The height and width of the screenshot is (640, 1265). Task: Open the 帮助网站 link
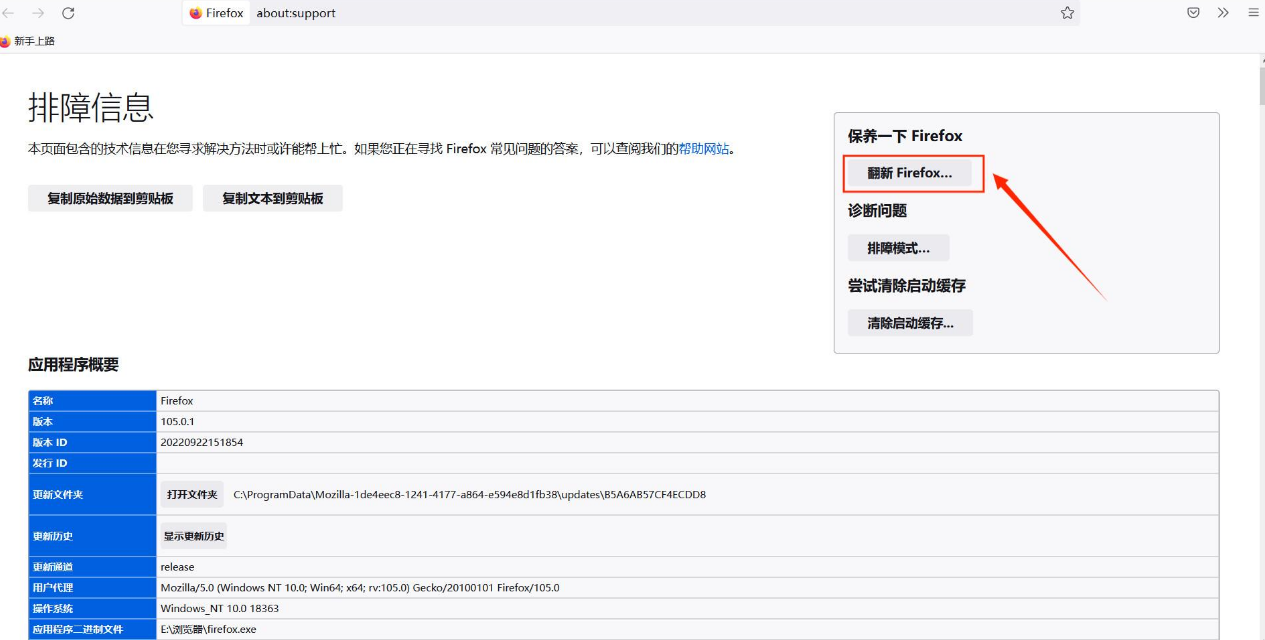704,149
